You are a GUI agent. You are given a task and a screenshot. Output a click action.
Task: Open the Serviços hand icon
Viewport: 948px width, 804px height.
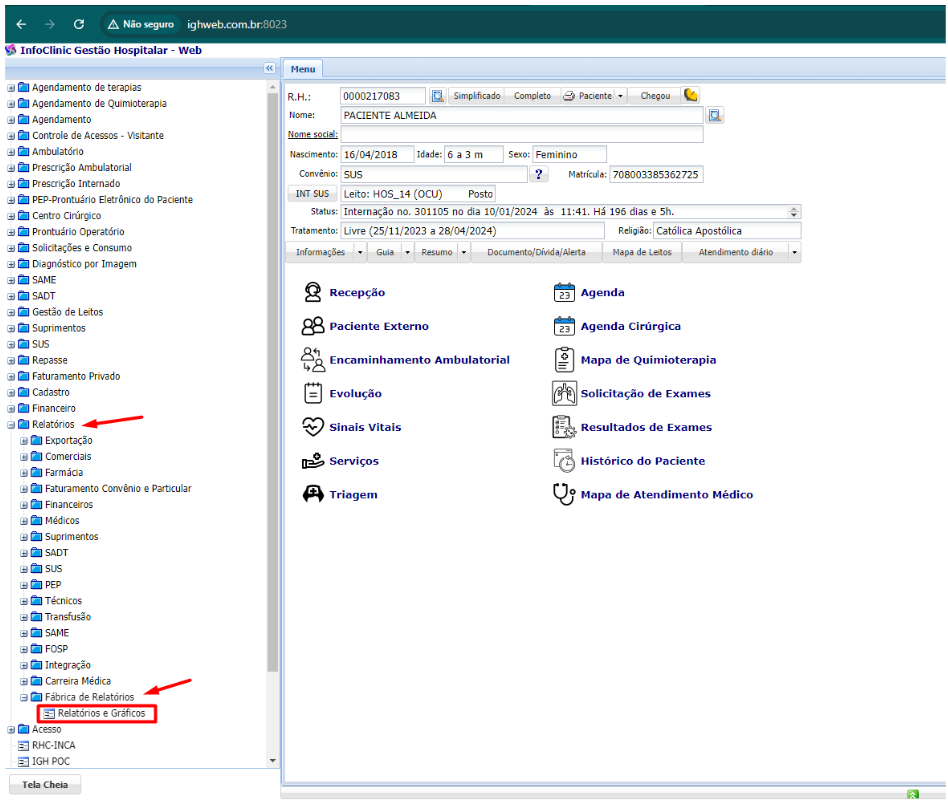coord(313,461)
